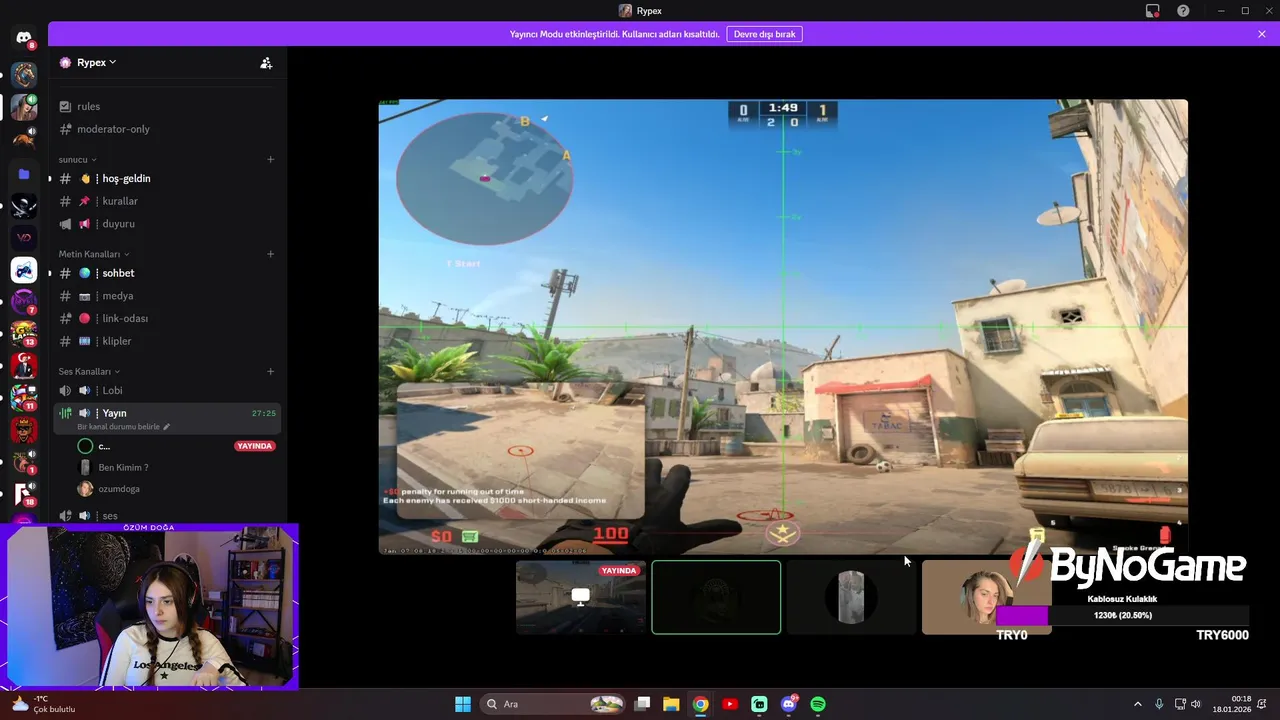The height and width of the screenshot is (720, 1280).
Task: Open the volume tray control
Action: point(1196,704)
